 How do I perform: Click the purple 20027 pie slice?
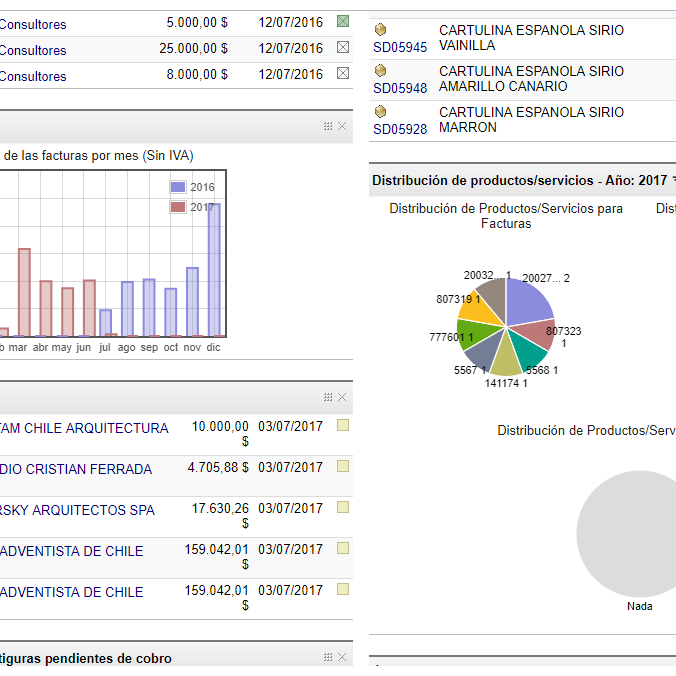tap(527, 302)
